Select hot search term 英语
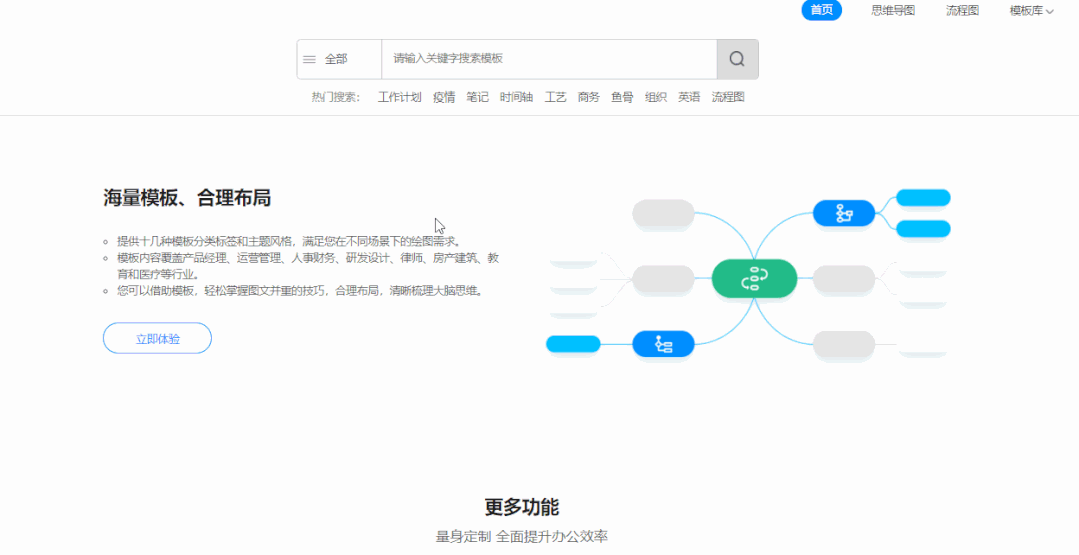Image resolution: width=1079 pixels, height=555 pixels. pyautogui.click(x=689, y=97)
